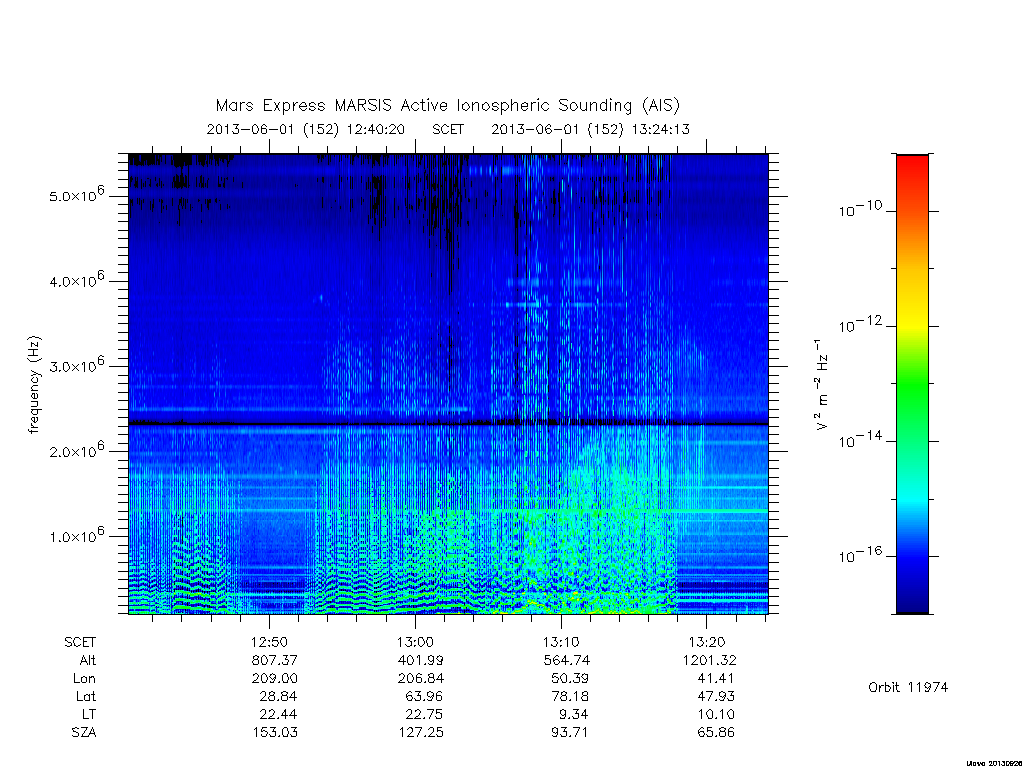
Task: Click longitude value '41.41'
Action: coord(716,679)
